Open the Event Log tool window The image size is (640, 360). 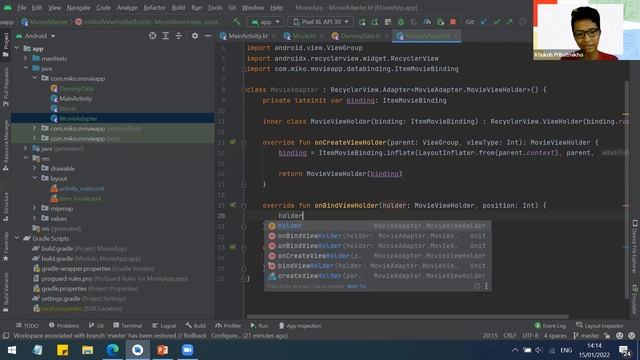(x=550, y=326)
